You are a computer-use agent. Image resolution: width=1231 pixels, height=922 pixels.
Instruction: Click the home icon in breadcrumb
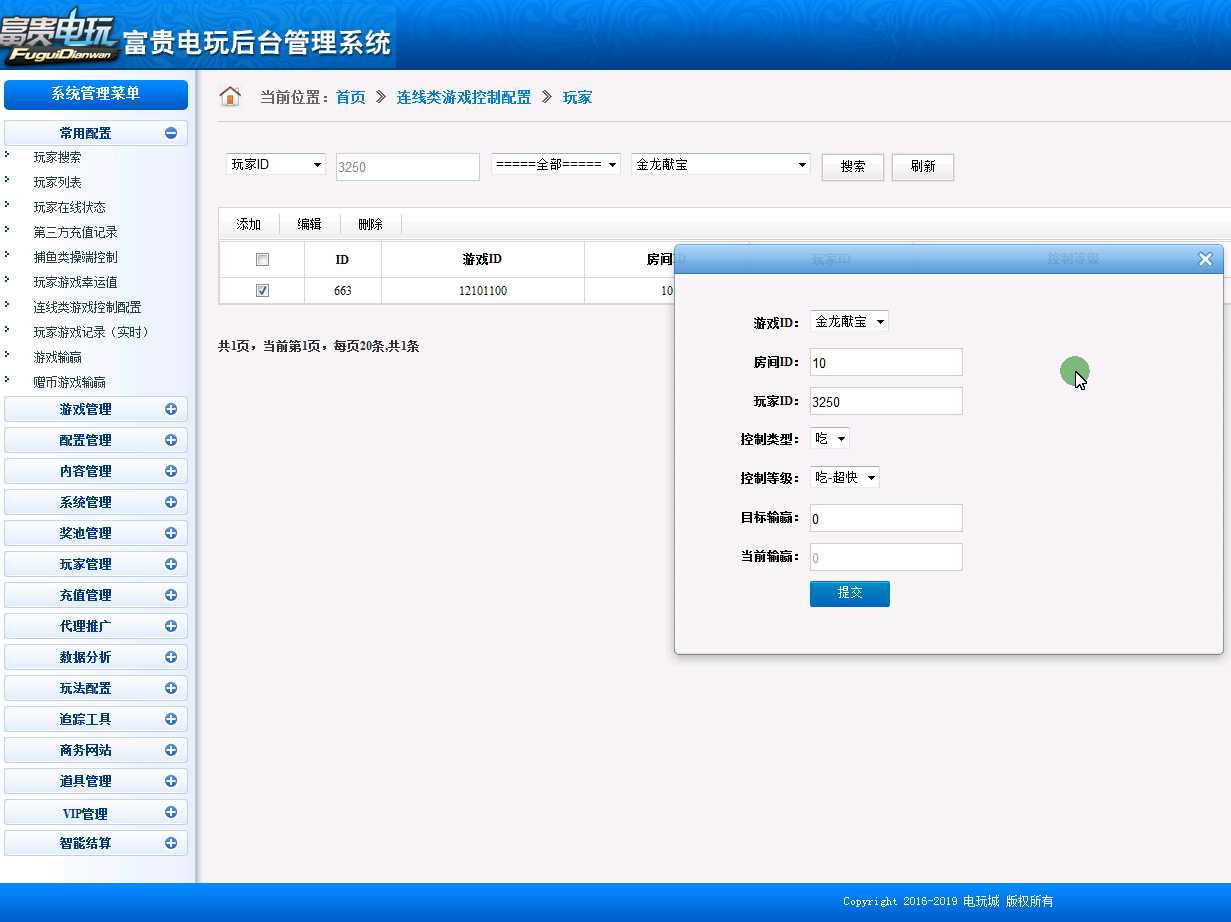[x=230, y=97]
